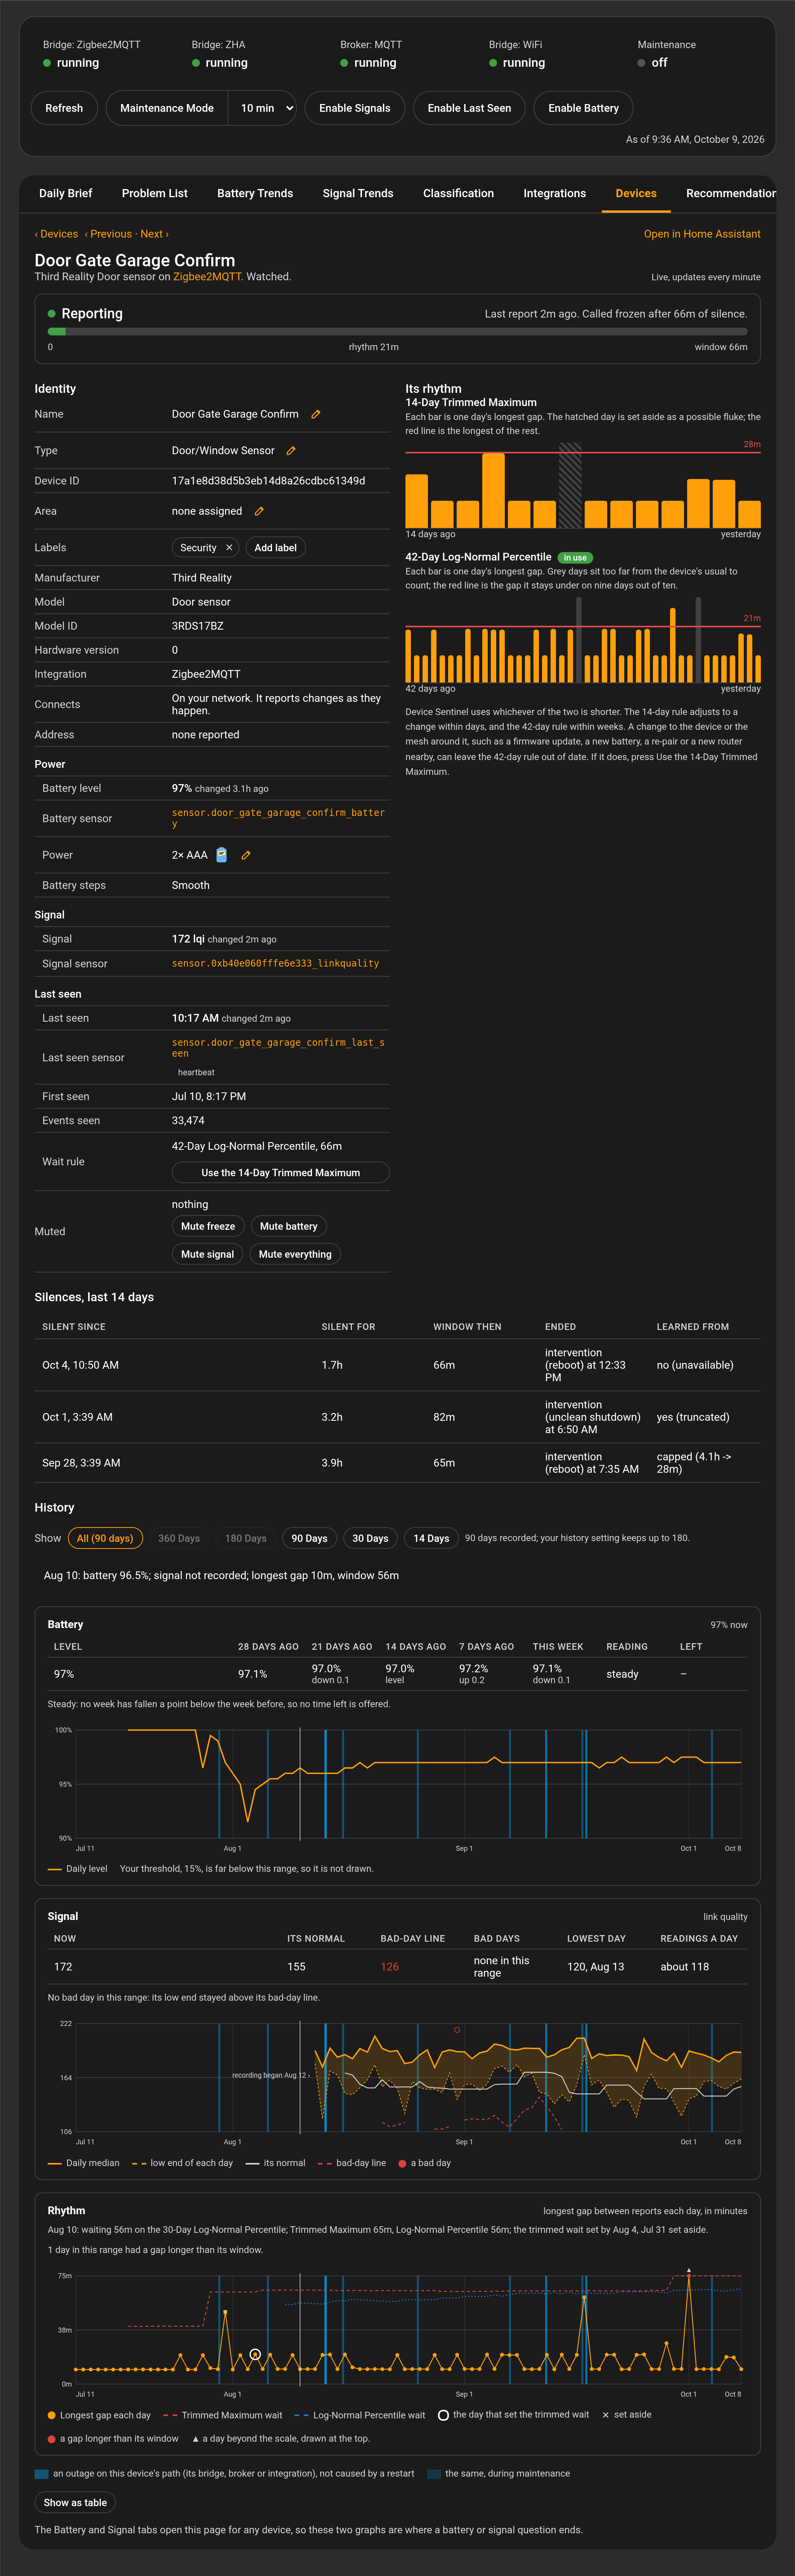795x2576 pixels.
Task: Click Add label button
Action: 275,548
